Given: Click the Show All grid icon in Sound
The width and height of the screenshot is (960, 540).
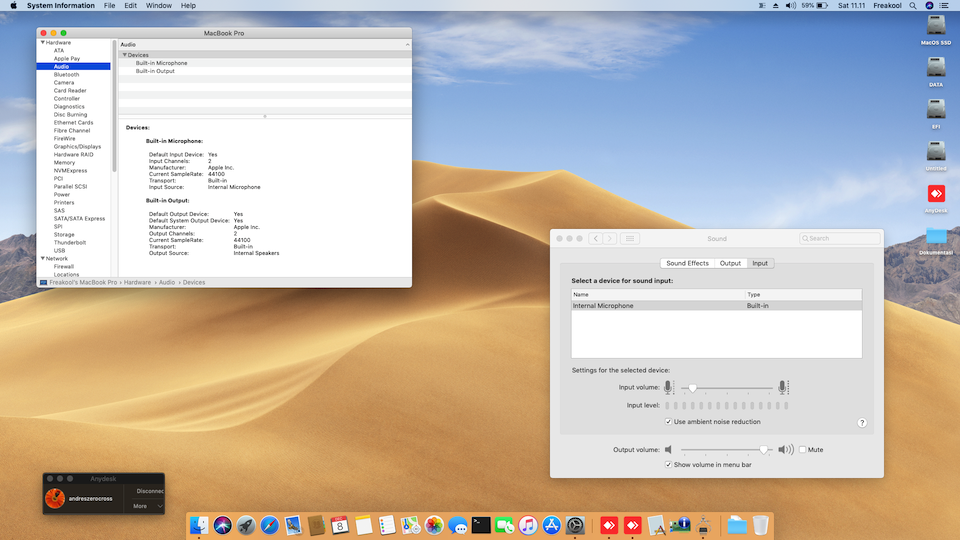Looking at the screenshot, I should pyautogui.click(x=630, y=239).
